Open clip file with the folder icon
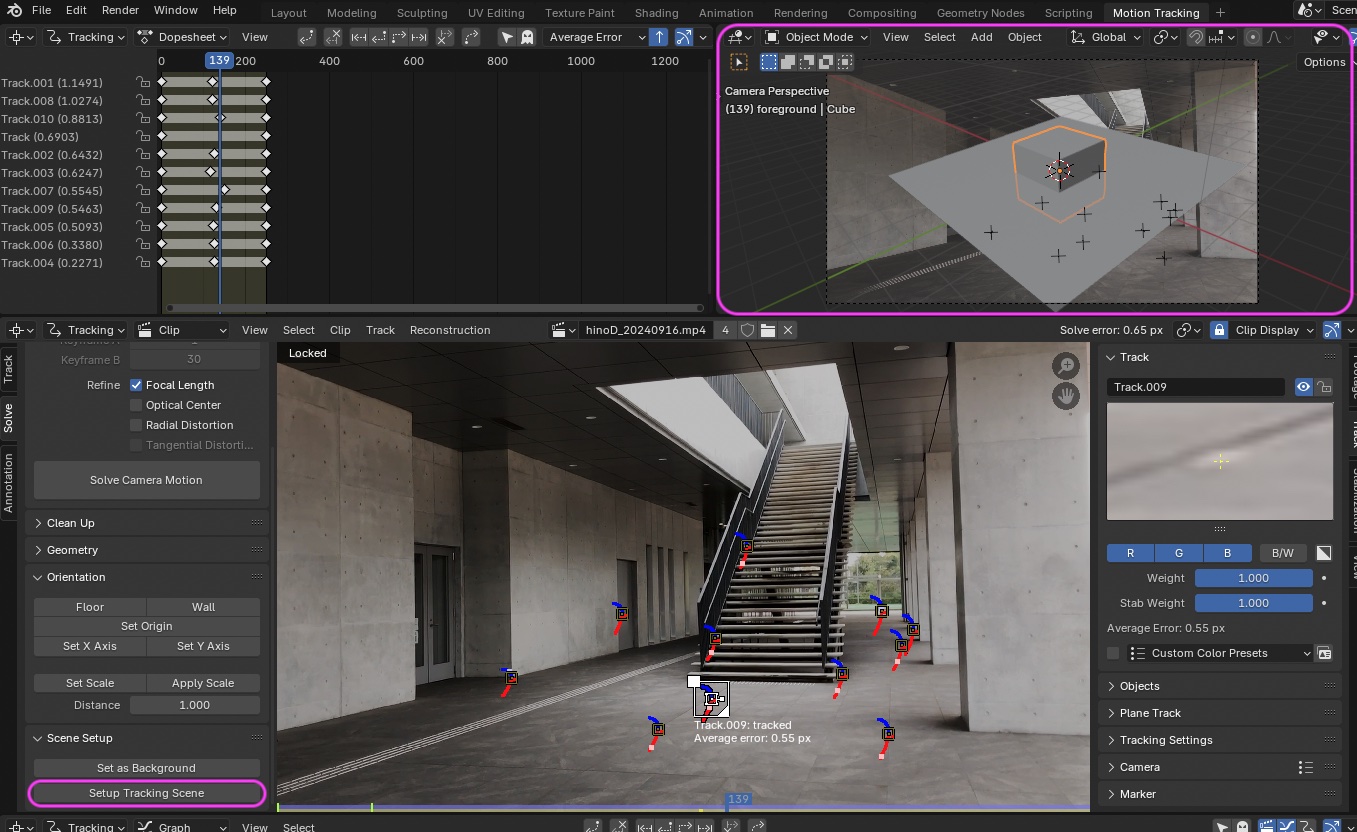Screen dimensions: 1357x832 (767, 330)
